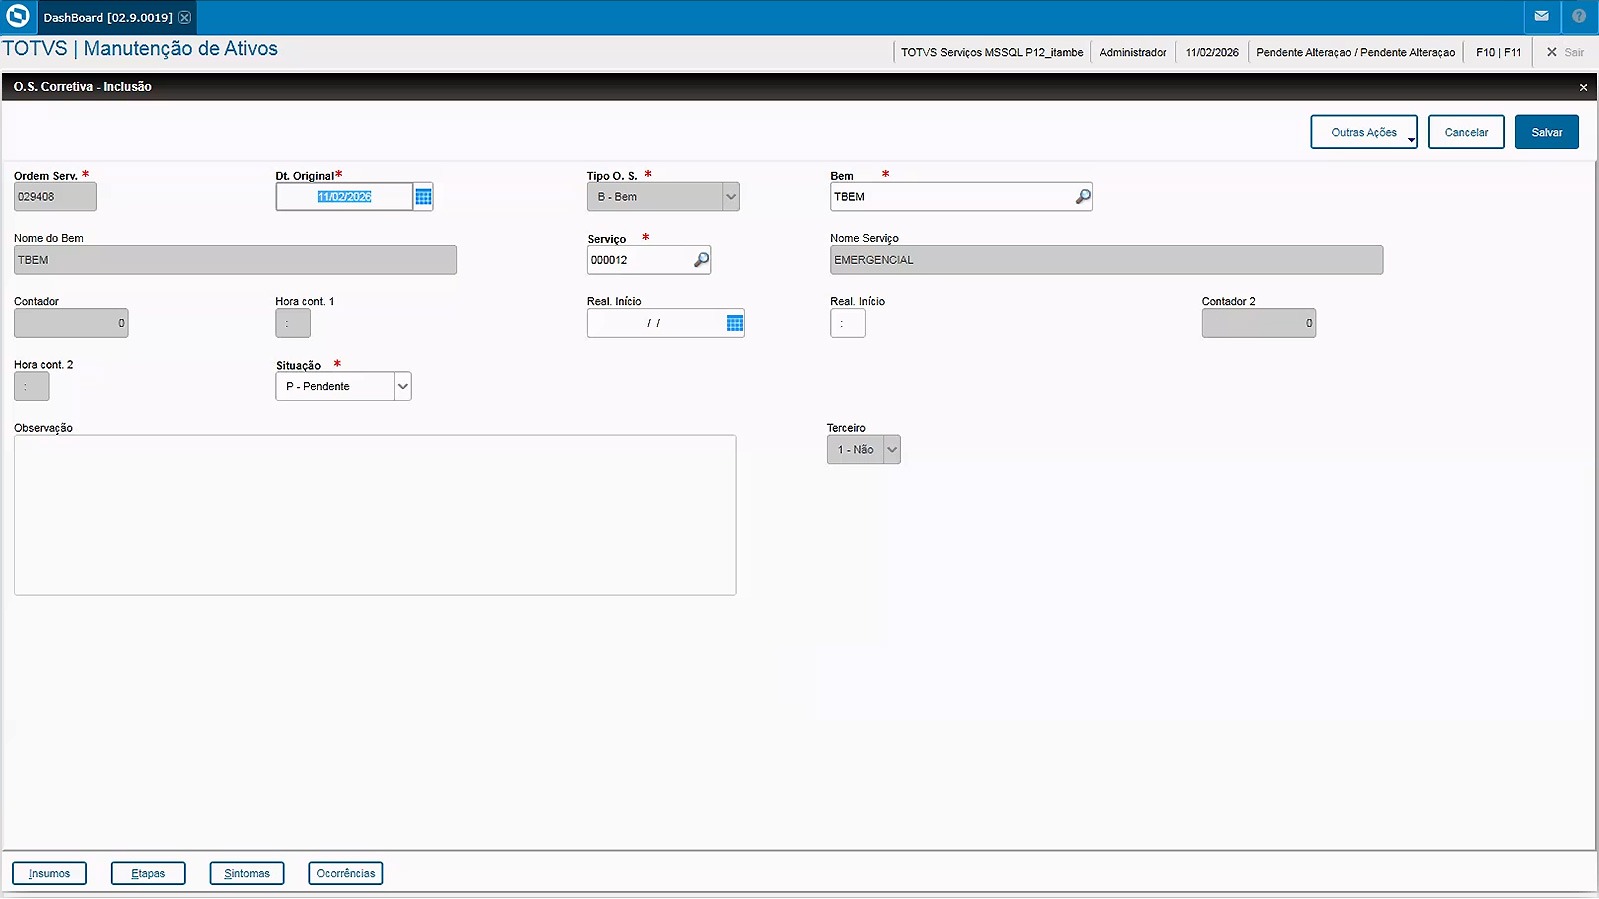
Task: Open the Outras Ações menu button
Action: pos(1363,132)
